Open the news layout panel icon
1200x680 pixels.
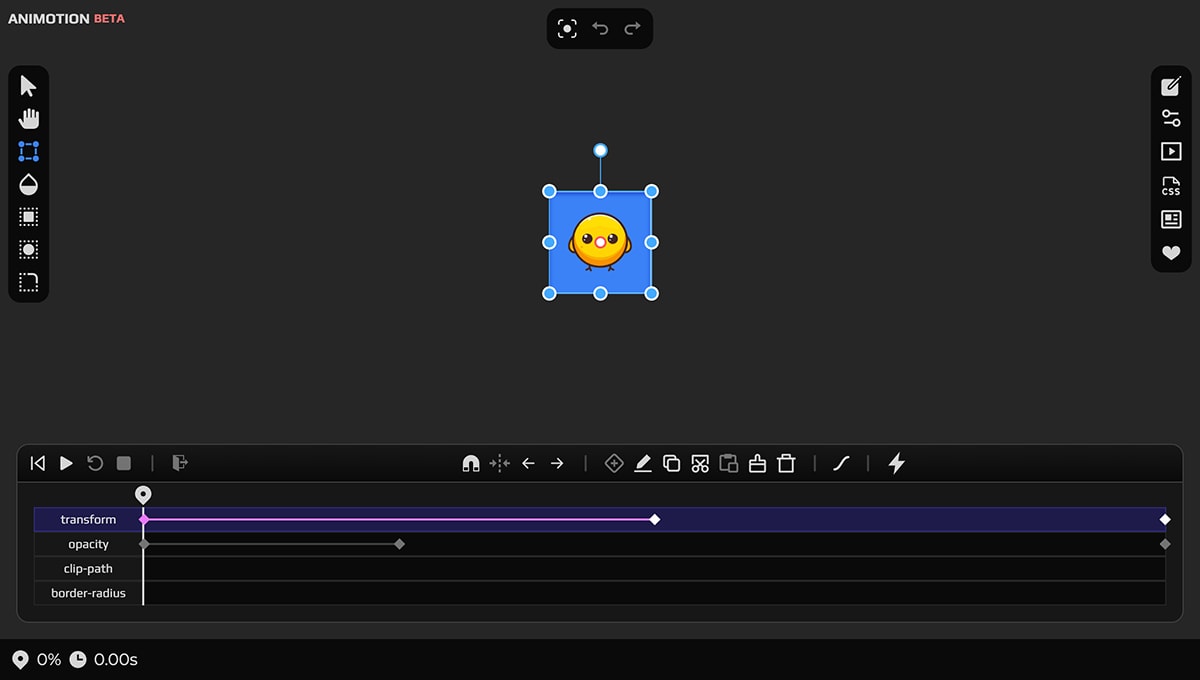[1171, 219]
